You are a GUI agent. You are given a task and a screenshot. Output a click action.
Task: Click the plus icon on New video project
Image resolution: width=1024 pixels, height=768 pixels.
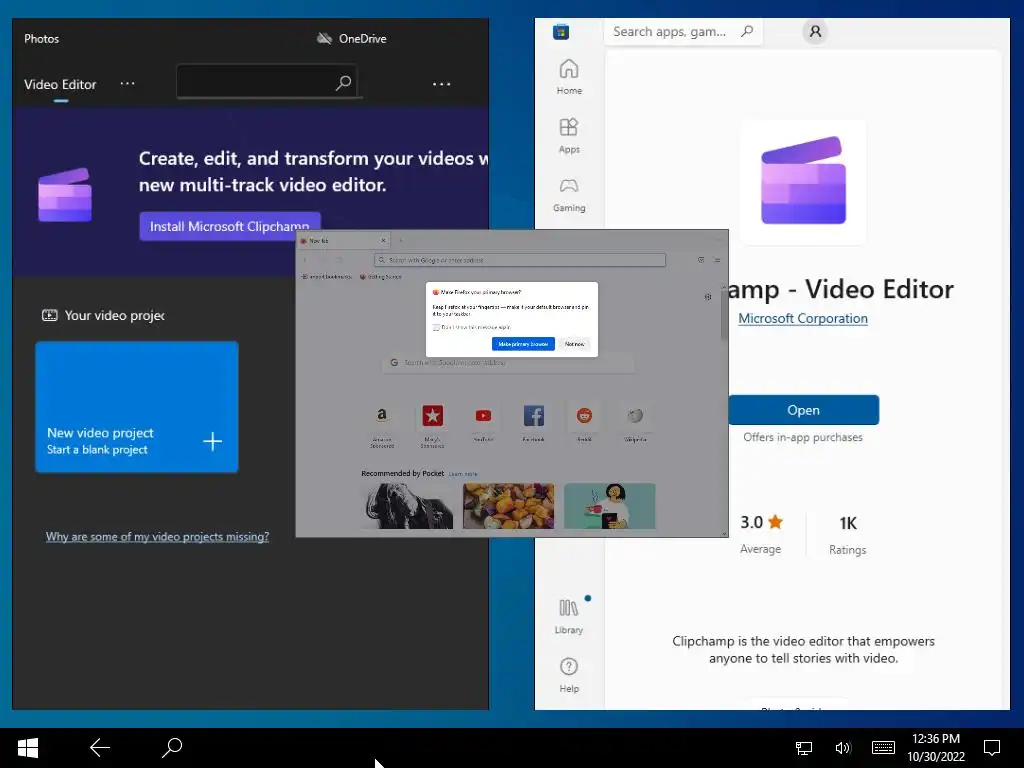[x=212, y=441]
